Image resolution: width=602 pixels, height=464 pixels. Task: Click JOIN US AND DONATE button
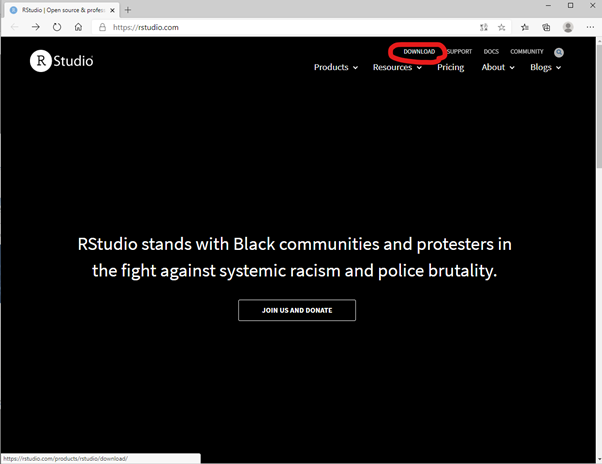click(x=297, y=310)
